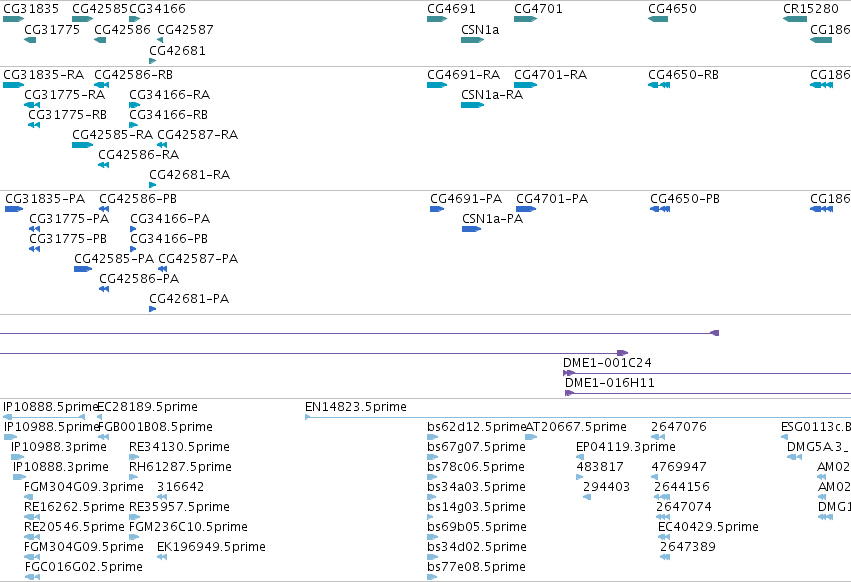Click the 2647389 EST label
This screenshot has width=851, height=582.
coord(688,547)
